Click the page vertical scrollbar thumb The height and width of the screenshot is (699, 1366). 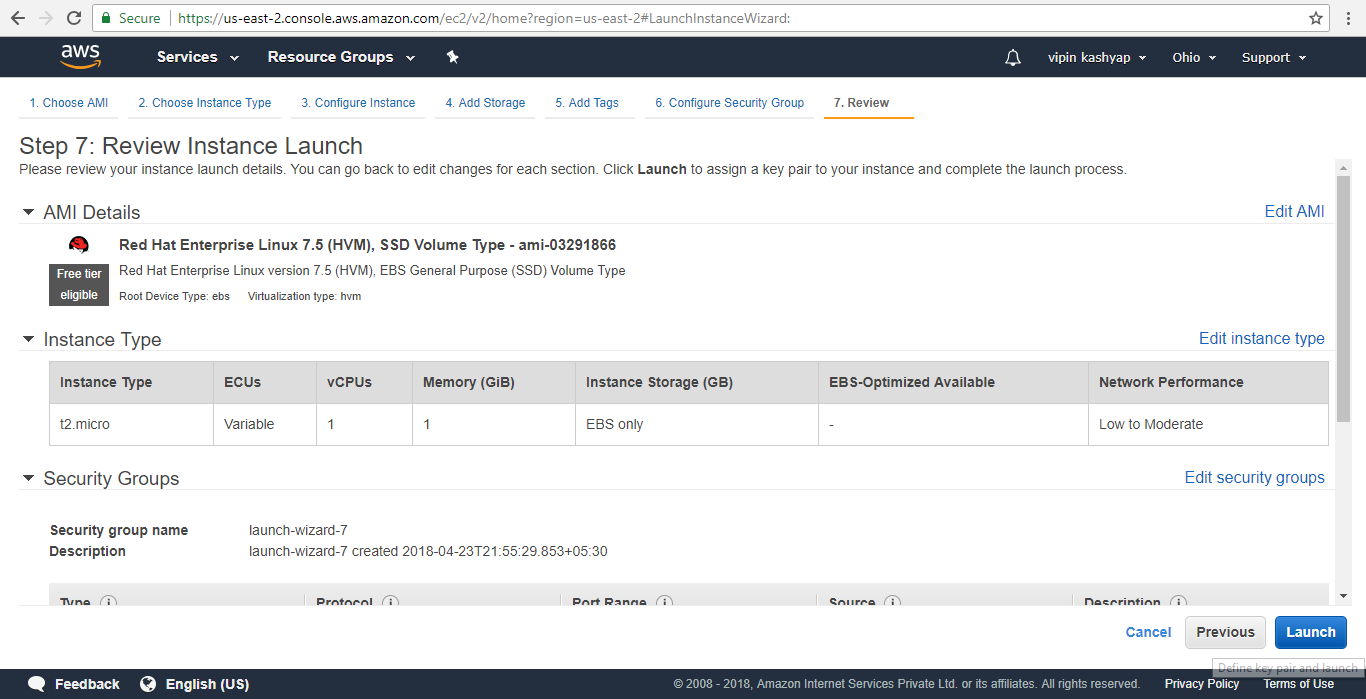tap(1343, 300)
